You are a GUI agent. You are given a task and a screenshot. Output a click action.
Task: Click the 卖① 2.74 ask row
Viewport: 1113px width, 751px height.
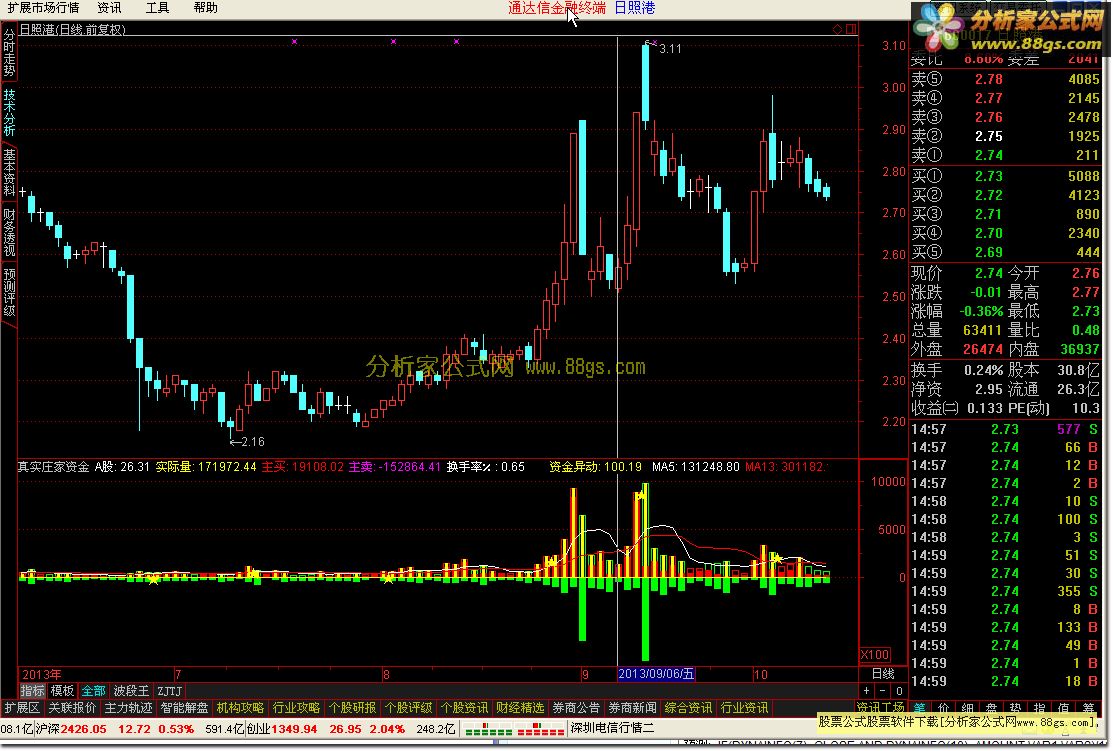[x=1005, y=155]
